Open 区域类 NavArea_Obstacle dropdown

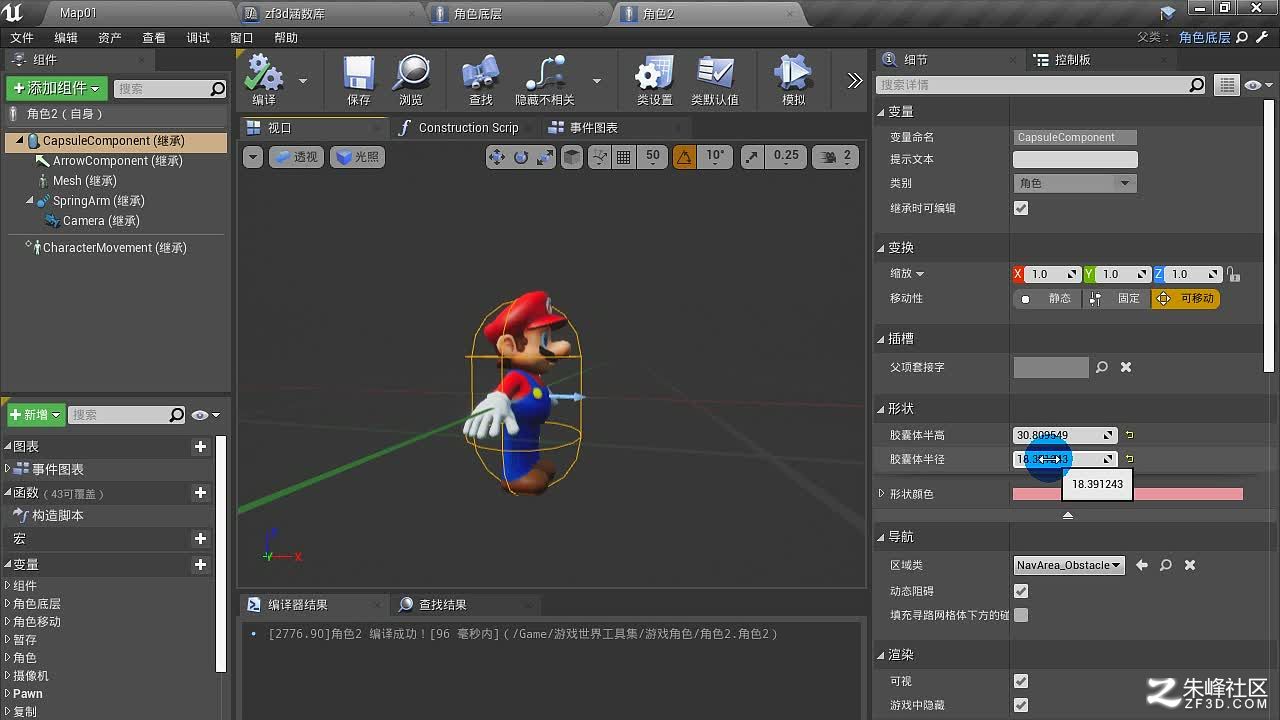tap(1069, 565)
